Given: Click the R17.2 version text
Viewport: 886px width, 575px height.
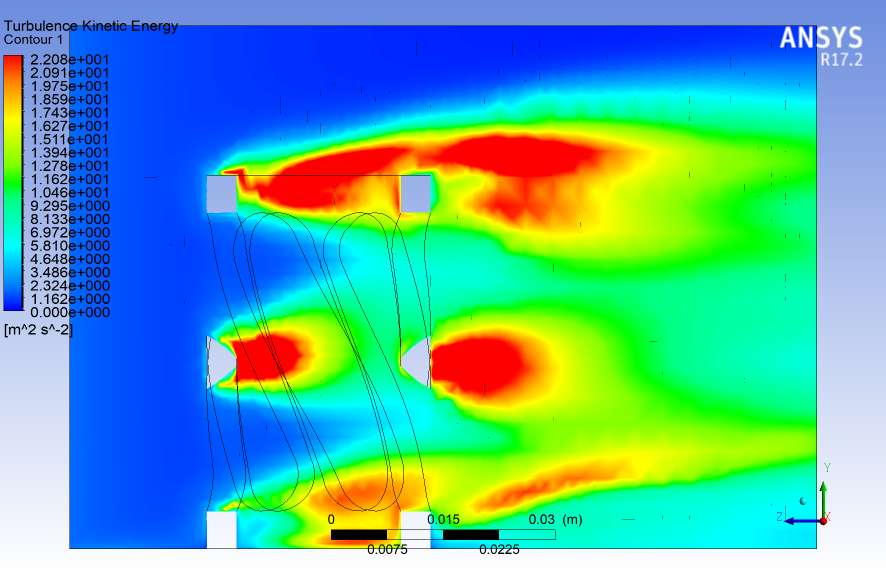Looking at the screenshot, I should [841, 59].
